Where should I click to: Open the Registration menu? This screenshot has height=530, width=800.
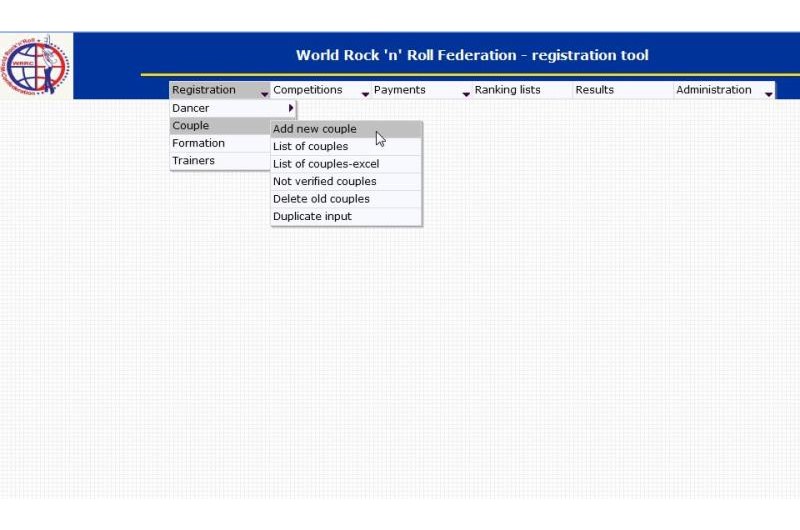coord(204,90)
